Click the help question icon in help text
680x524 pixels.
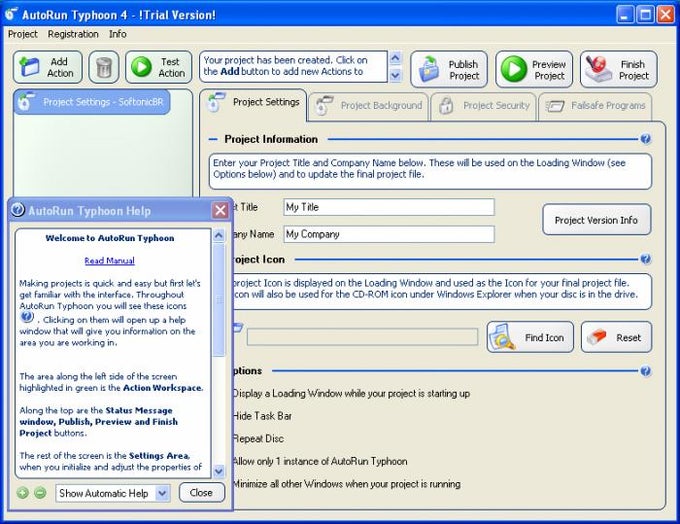pyautogui.click(x=26, y=317)
